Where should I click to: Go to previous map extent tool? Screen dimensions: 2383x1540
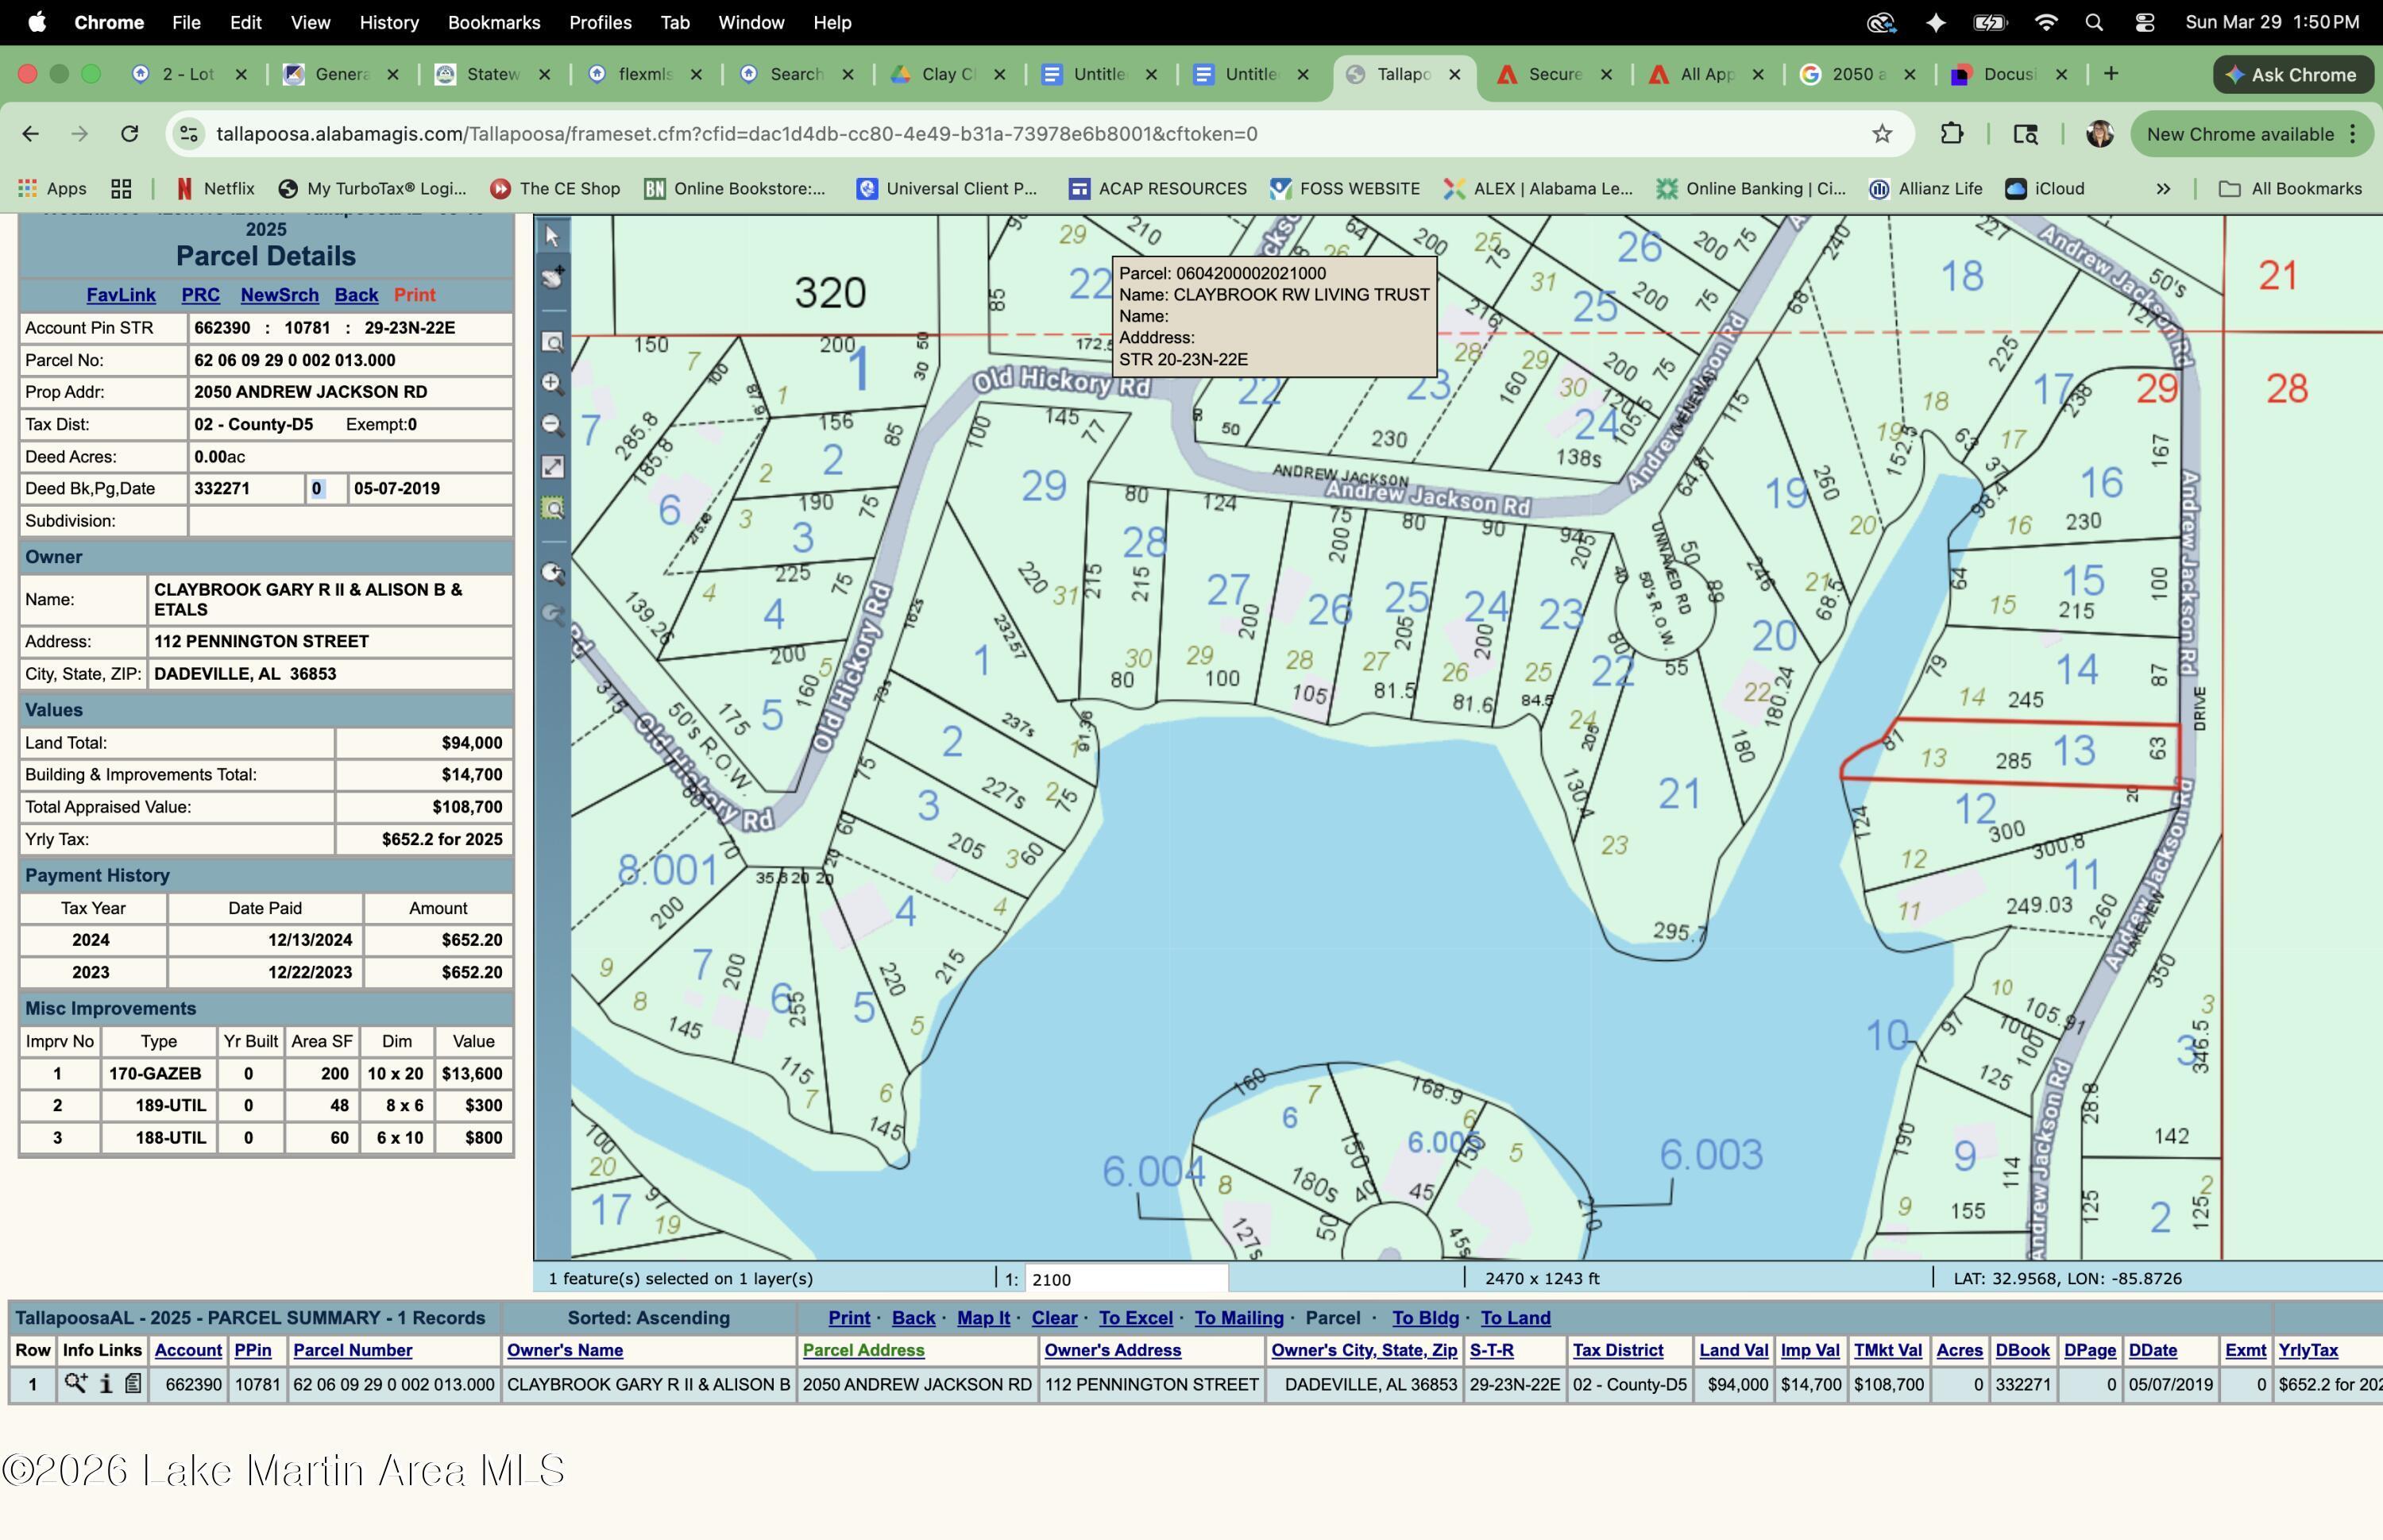click(x=552, y=573)
